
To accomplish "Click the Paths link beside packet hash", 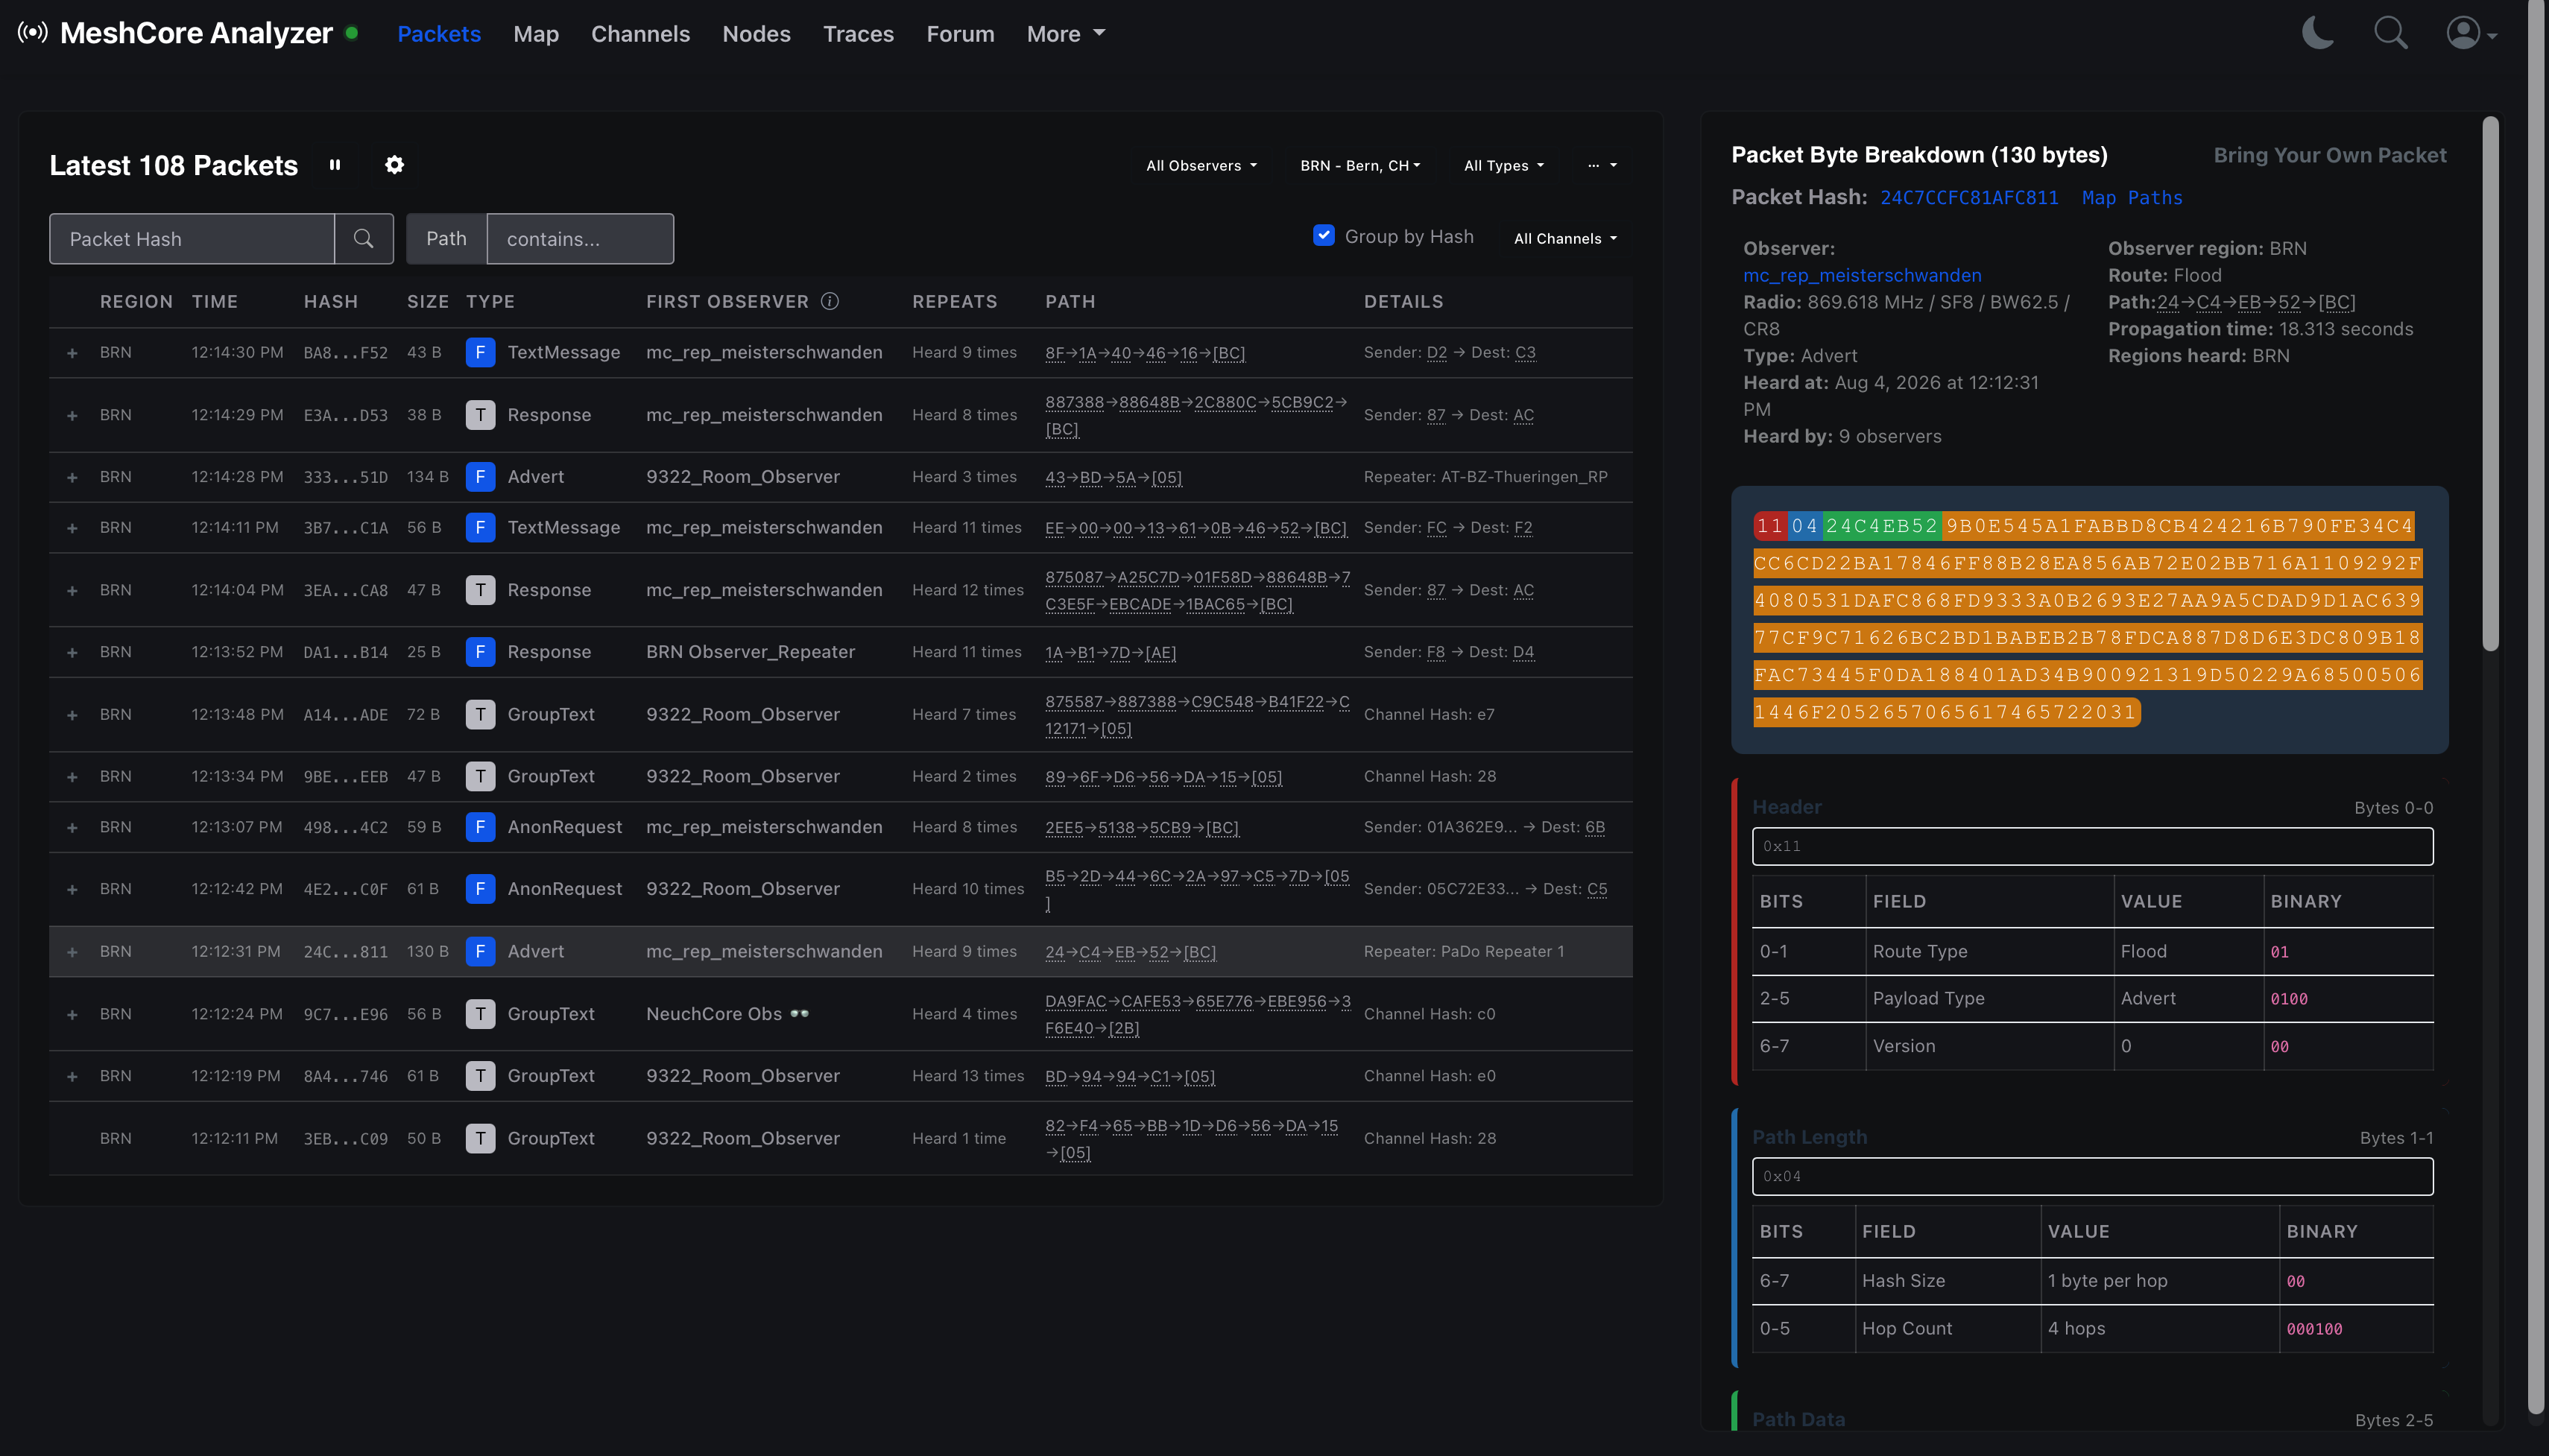I will coord(2155,198).
